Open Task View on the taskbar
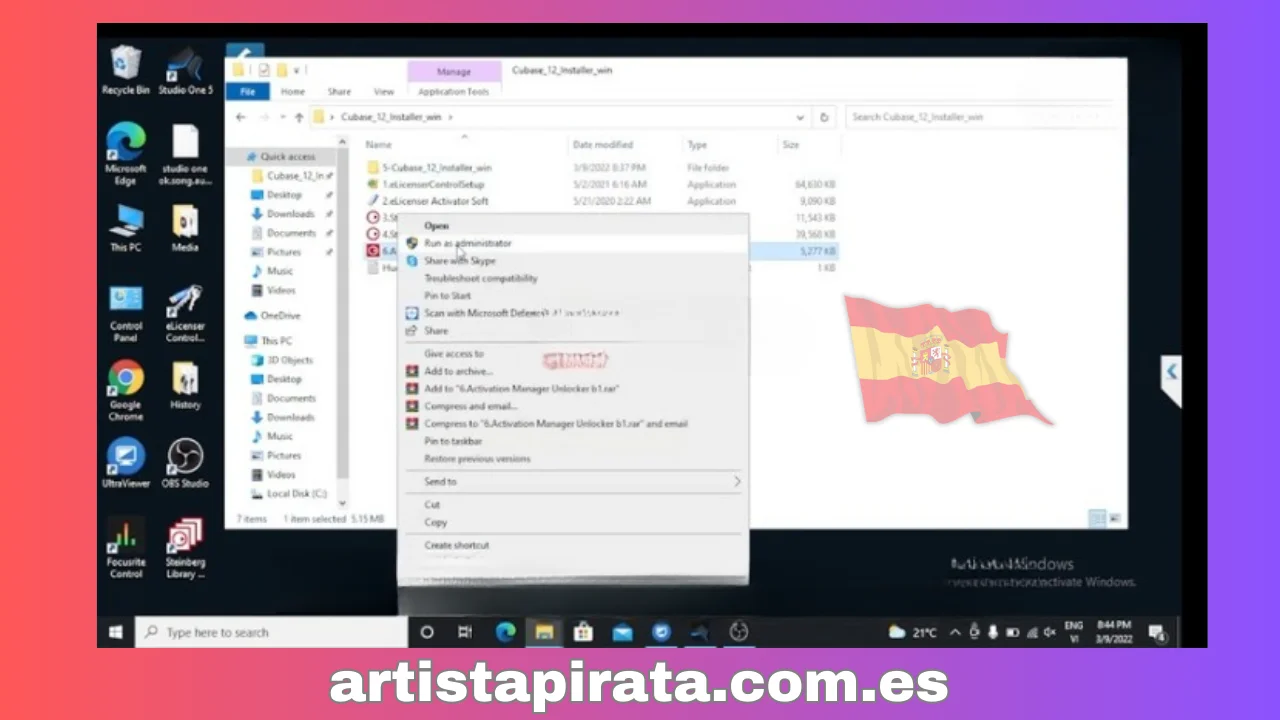This screenshot has width=1280, height=720. [x=465, y=632]
